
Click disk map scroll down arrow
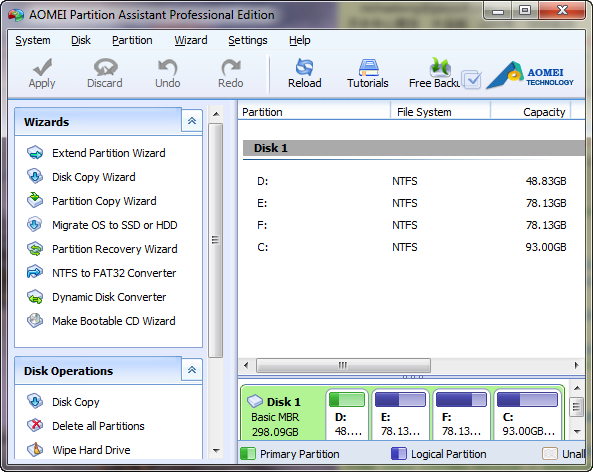pos(577,432)
